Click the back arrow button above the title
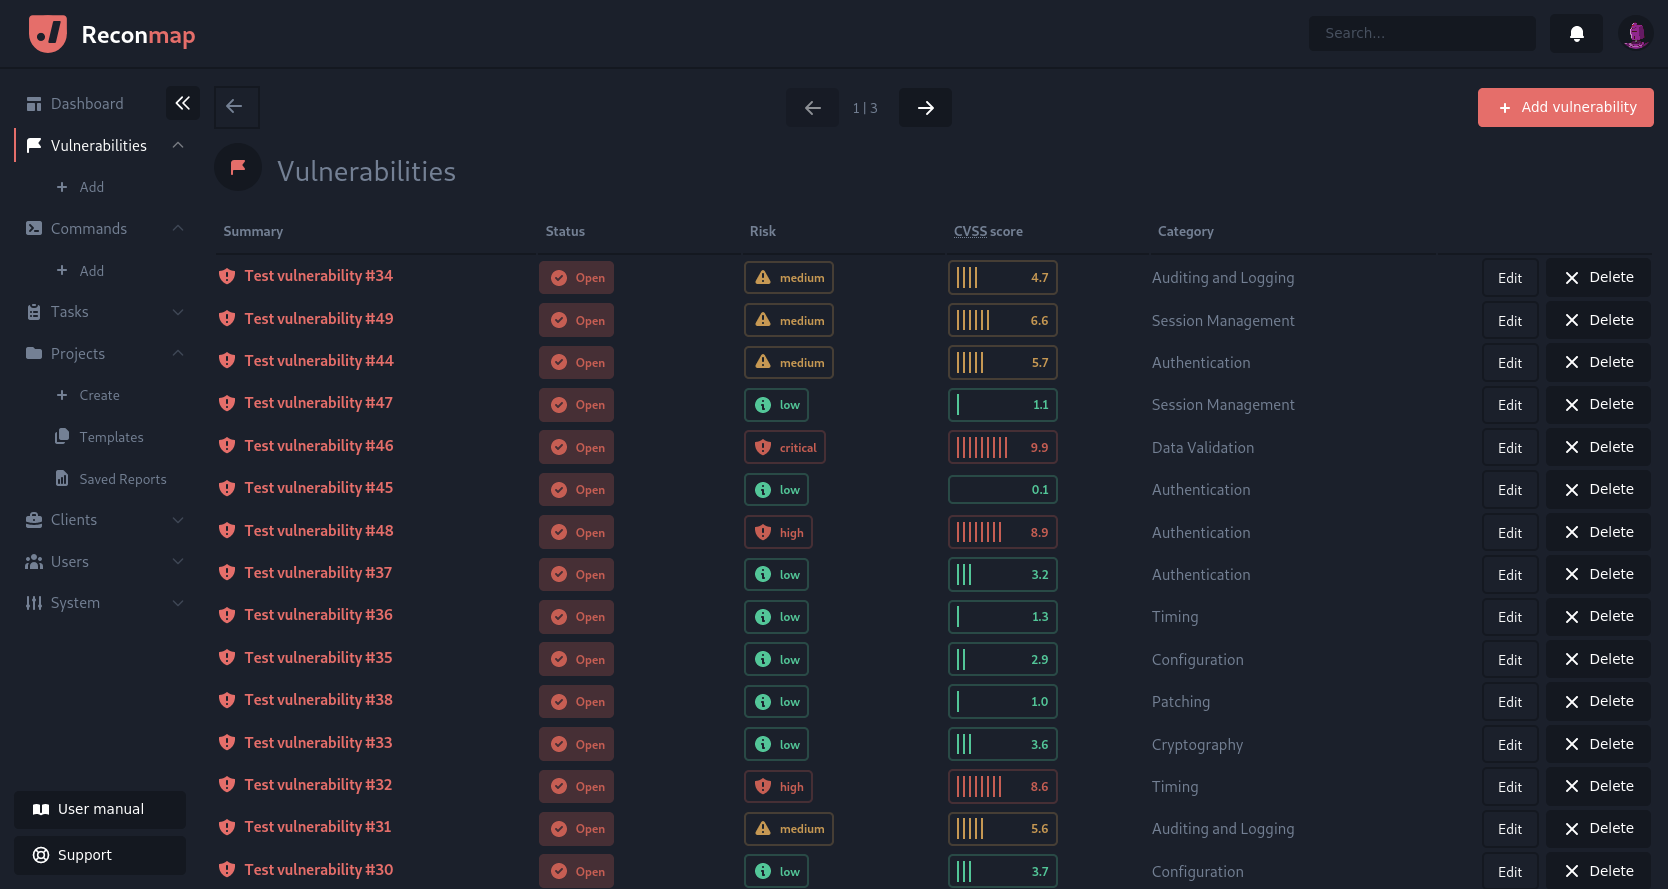The image size is (1668, 889). (x=236, y=107)
